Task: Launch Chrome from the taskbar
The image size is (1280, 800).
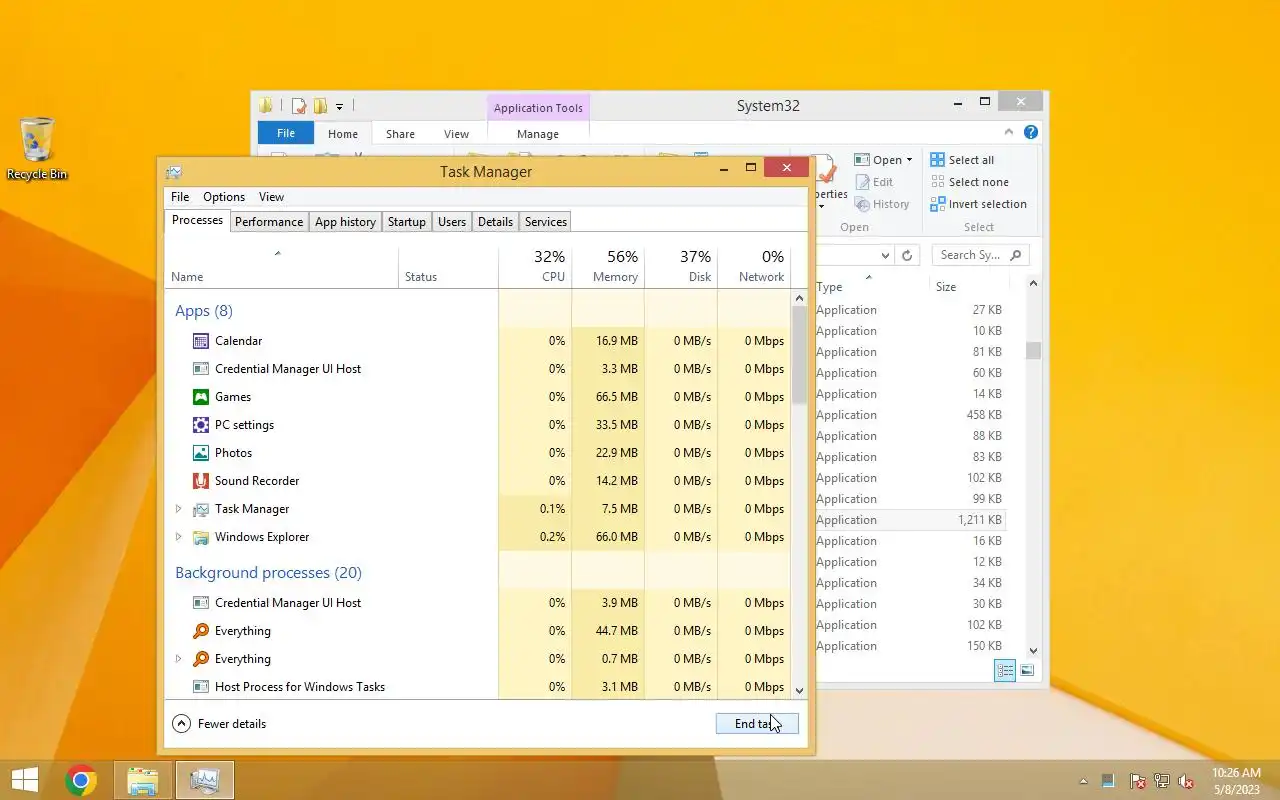Action: [81, 780]
